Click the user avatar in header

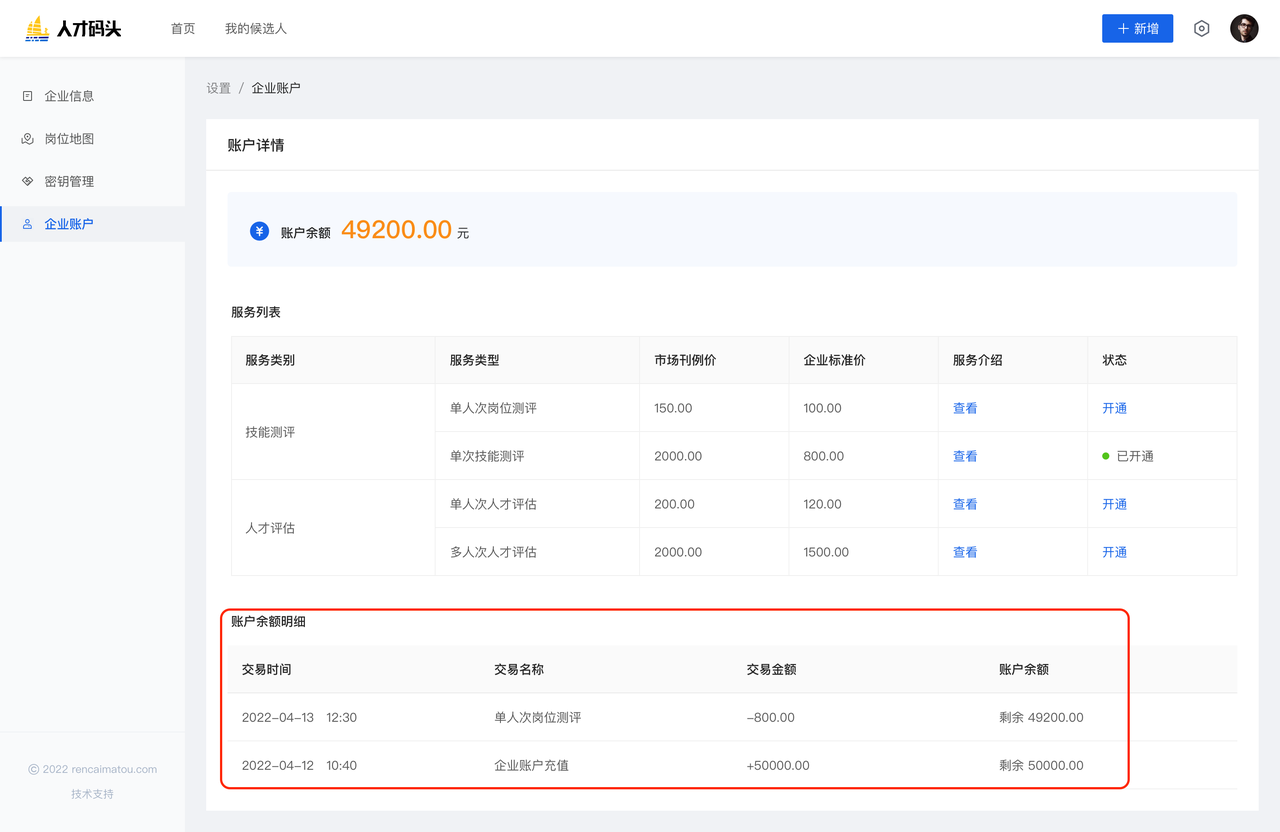point(1244,29)
